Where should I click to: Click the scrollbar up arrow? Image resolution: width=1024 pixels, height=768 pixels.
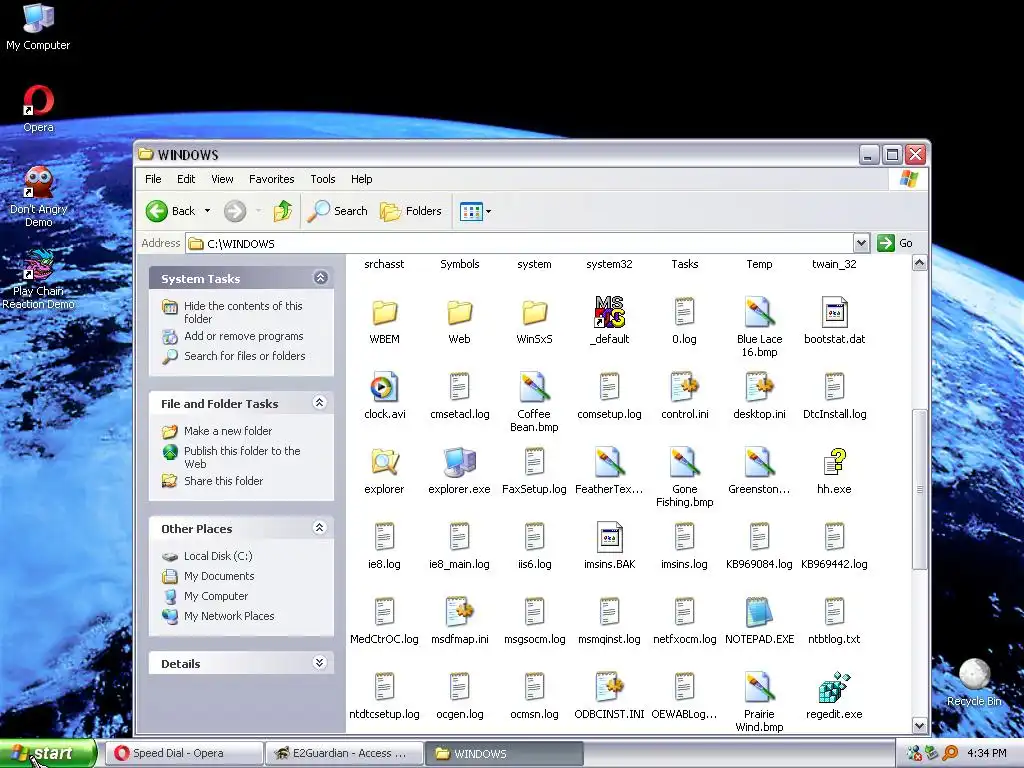920,263
